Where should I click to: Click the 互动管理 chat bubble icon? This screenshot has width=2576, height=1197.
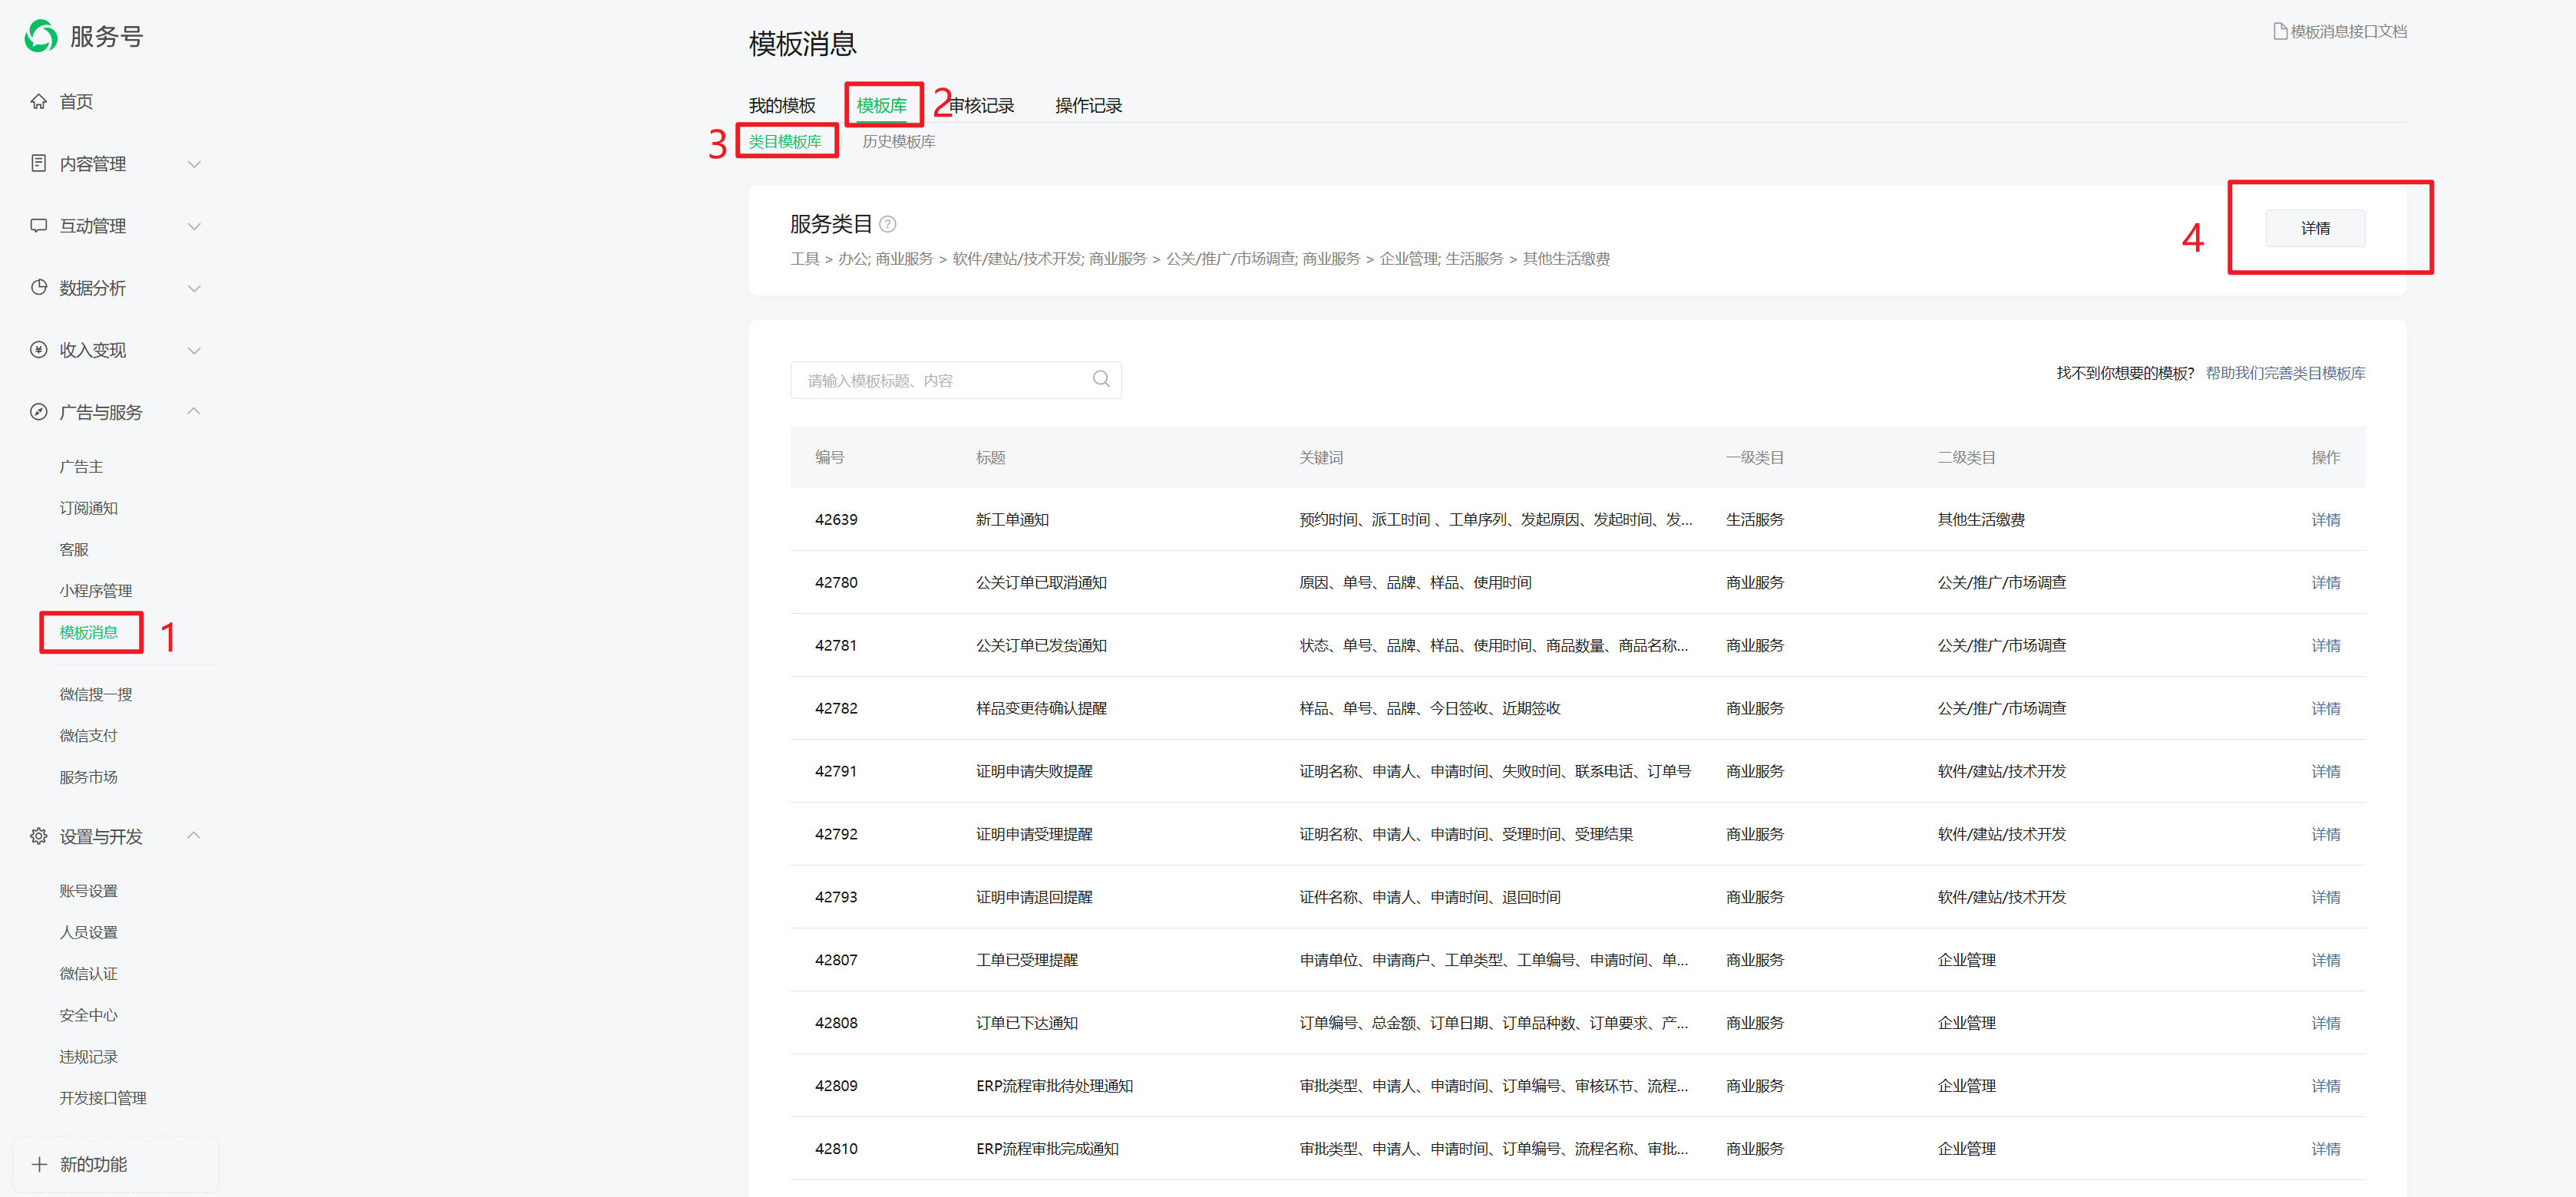click(38, 225)
